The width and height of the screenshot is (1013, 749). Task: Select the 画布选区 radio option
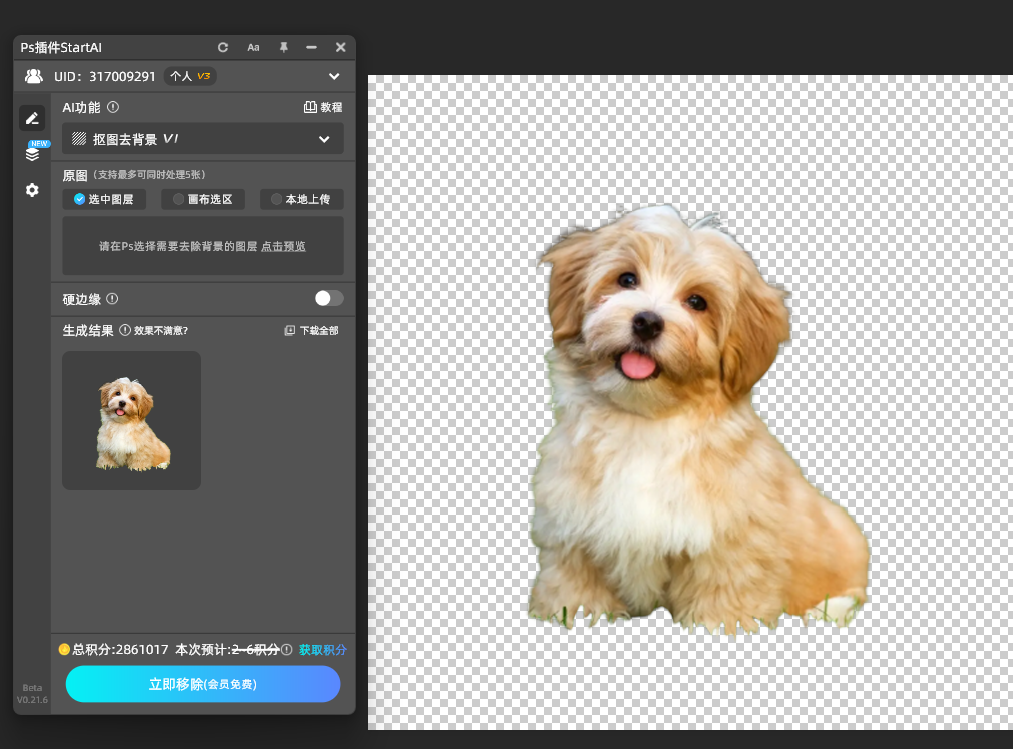[x=203, y=199]
